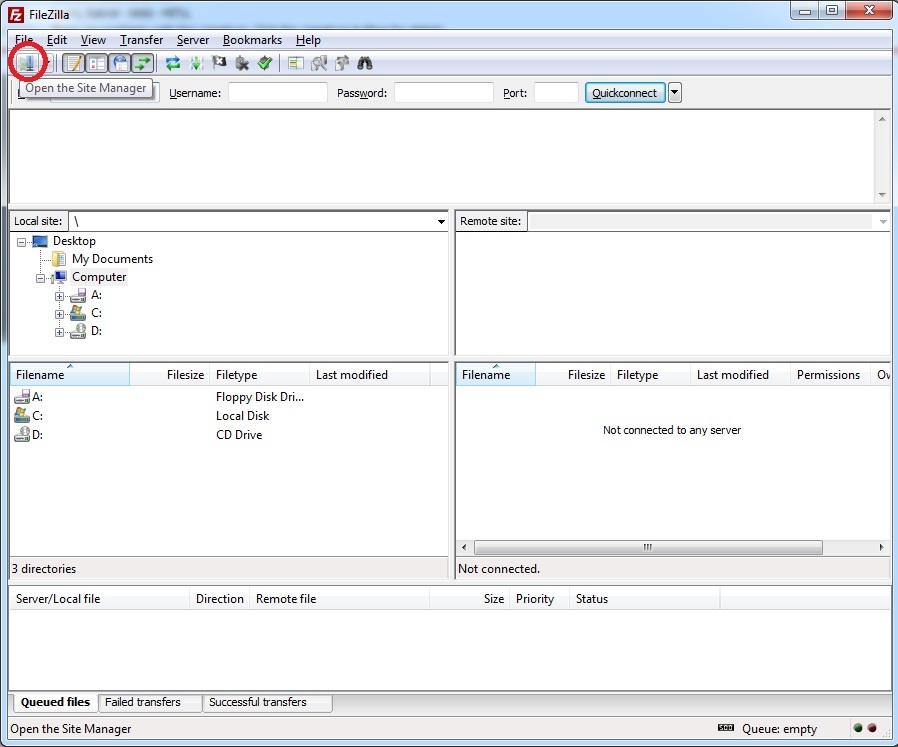Open the Bookmarks menu
The image size is (898, 747).
click(252, 40)
